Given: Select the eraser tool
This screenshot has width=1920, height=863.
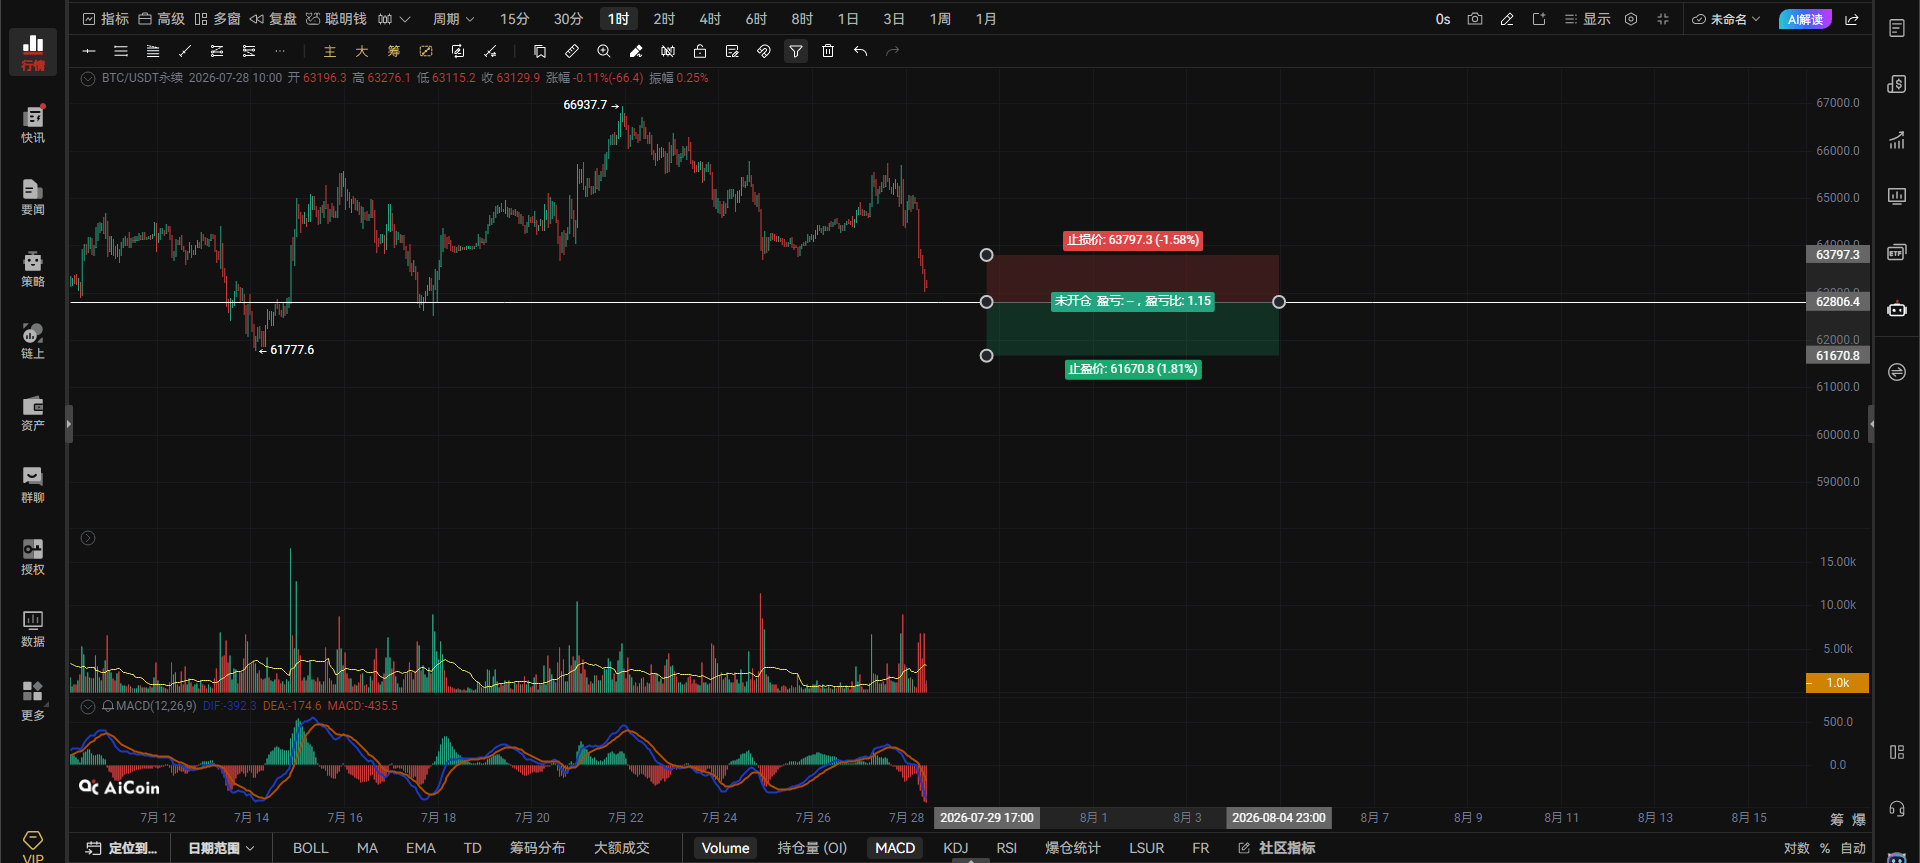Looking at the screenshot, I should pos(636,51).
